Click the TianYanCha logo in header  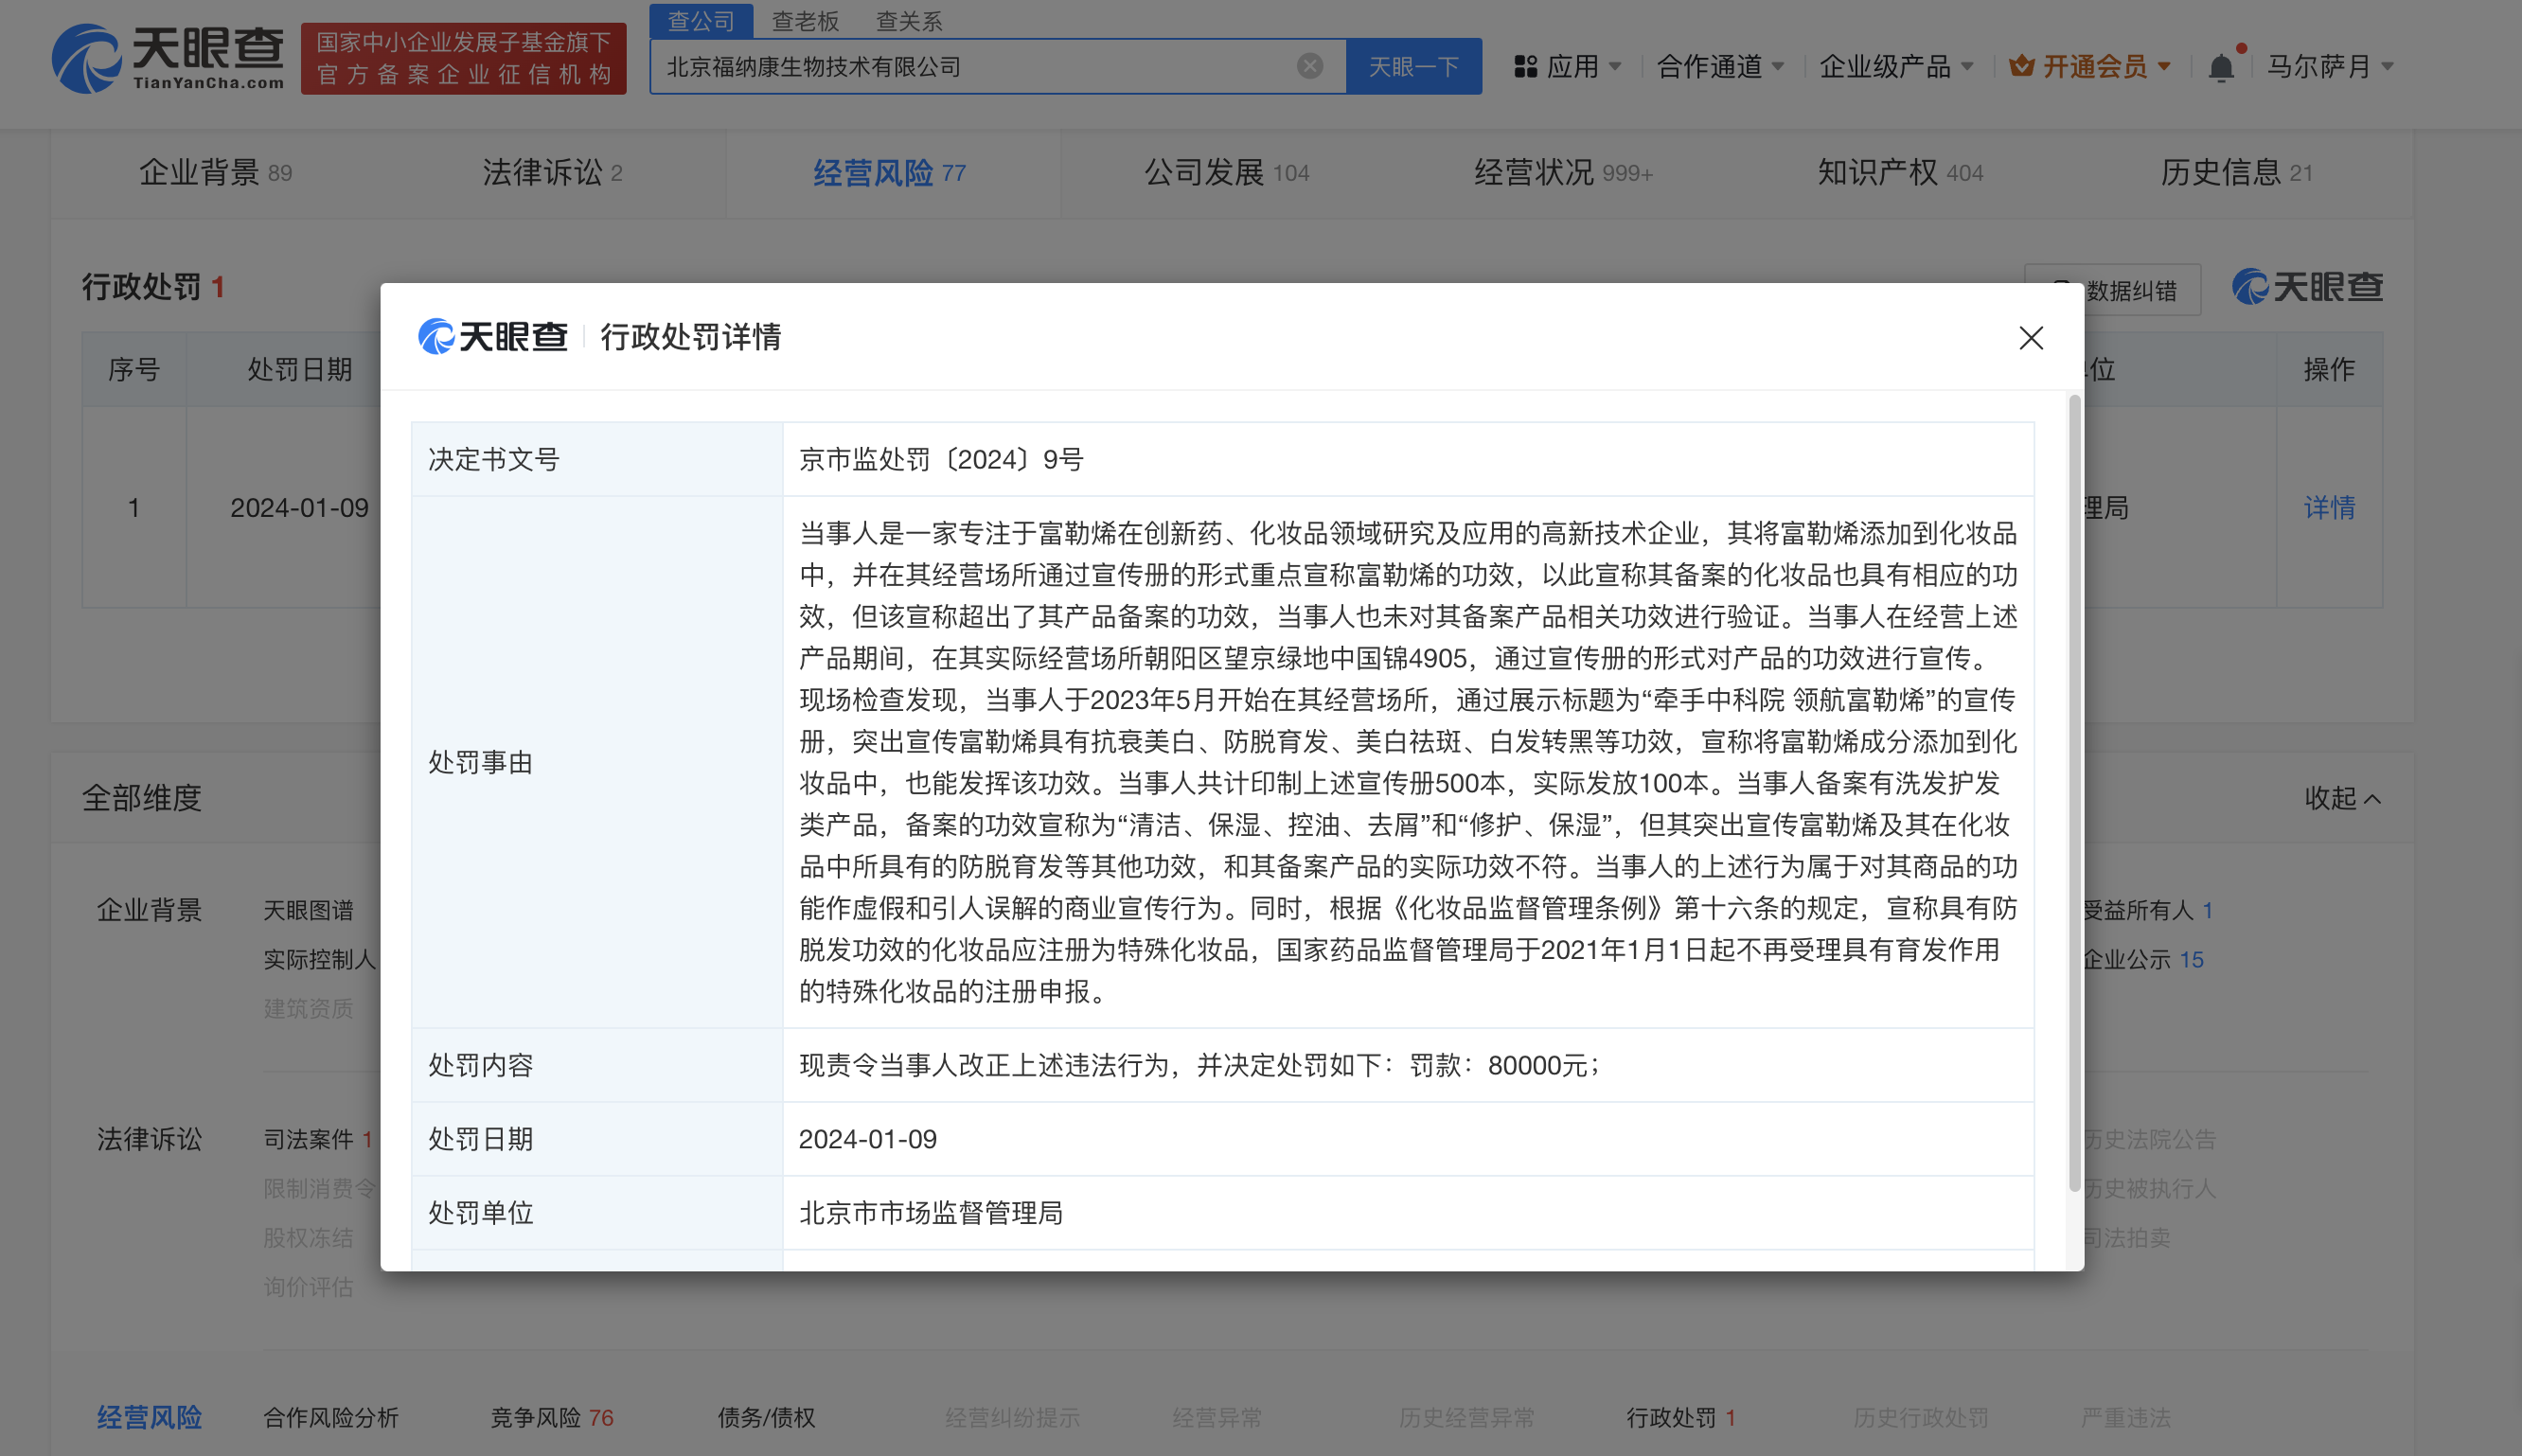tap(168, 58)
